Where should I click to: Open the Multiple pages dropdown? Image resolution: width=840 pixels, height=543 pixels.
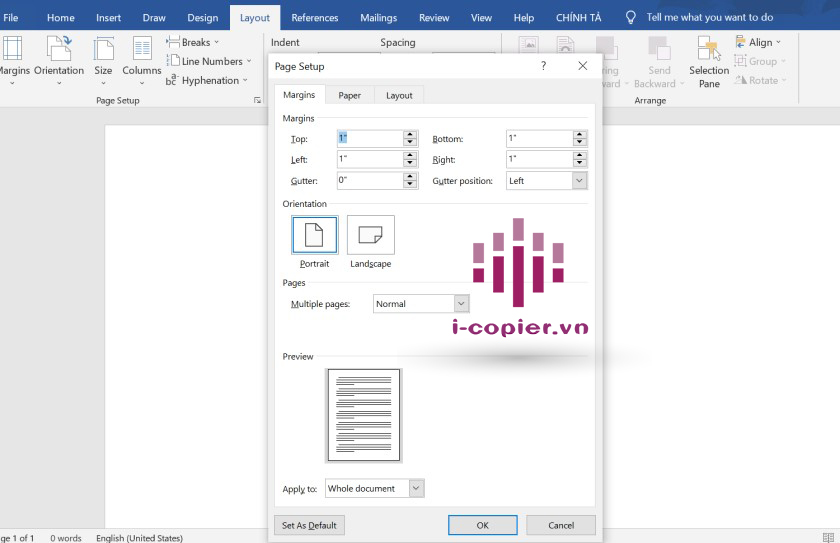point(461,304)
